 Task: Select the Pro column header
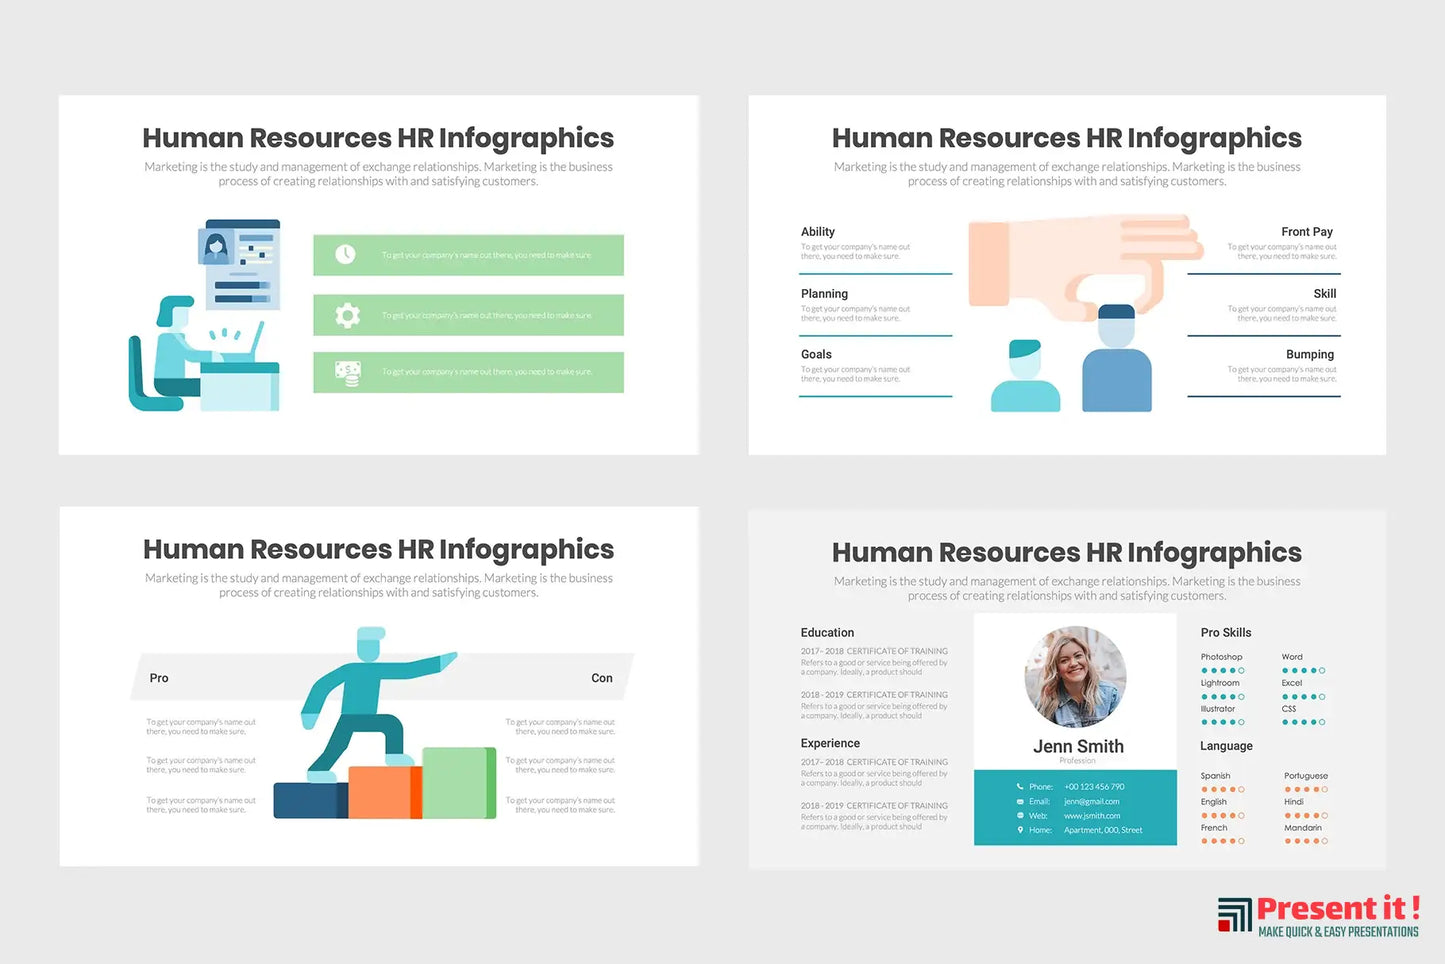159,678
